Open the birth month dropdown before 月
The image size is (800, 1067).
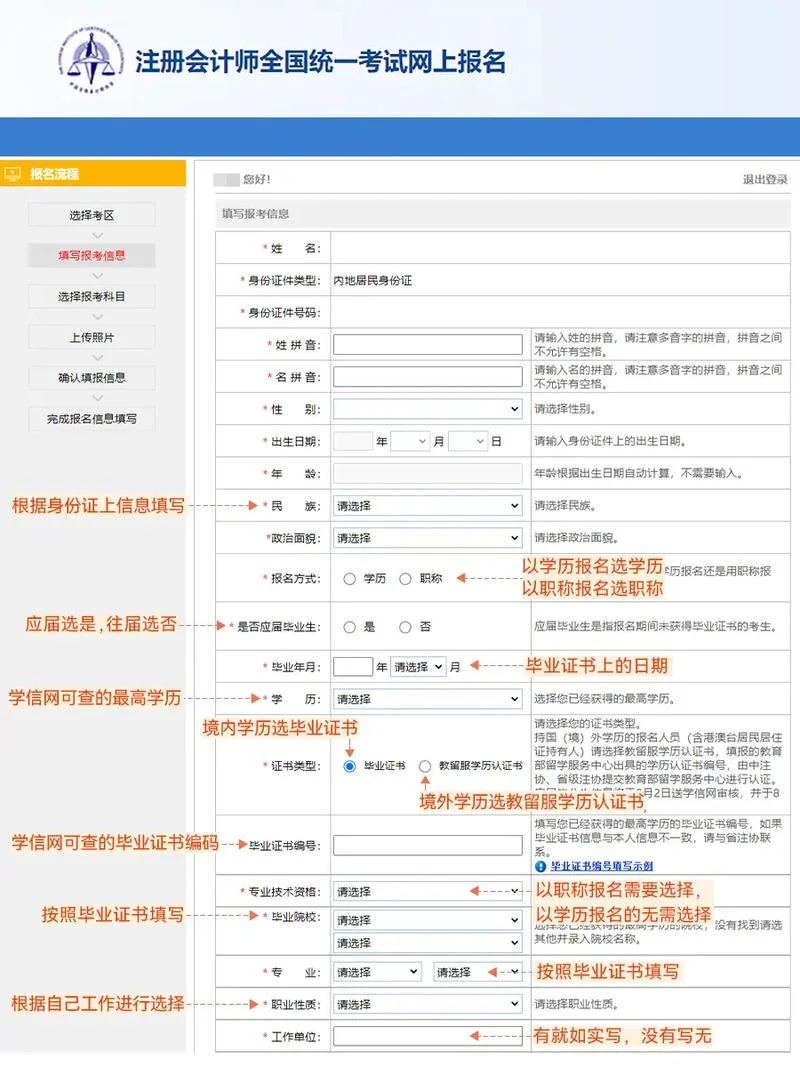tap(410, 442)
